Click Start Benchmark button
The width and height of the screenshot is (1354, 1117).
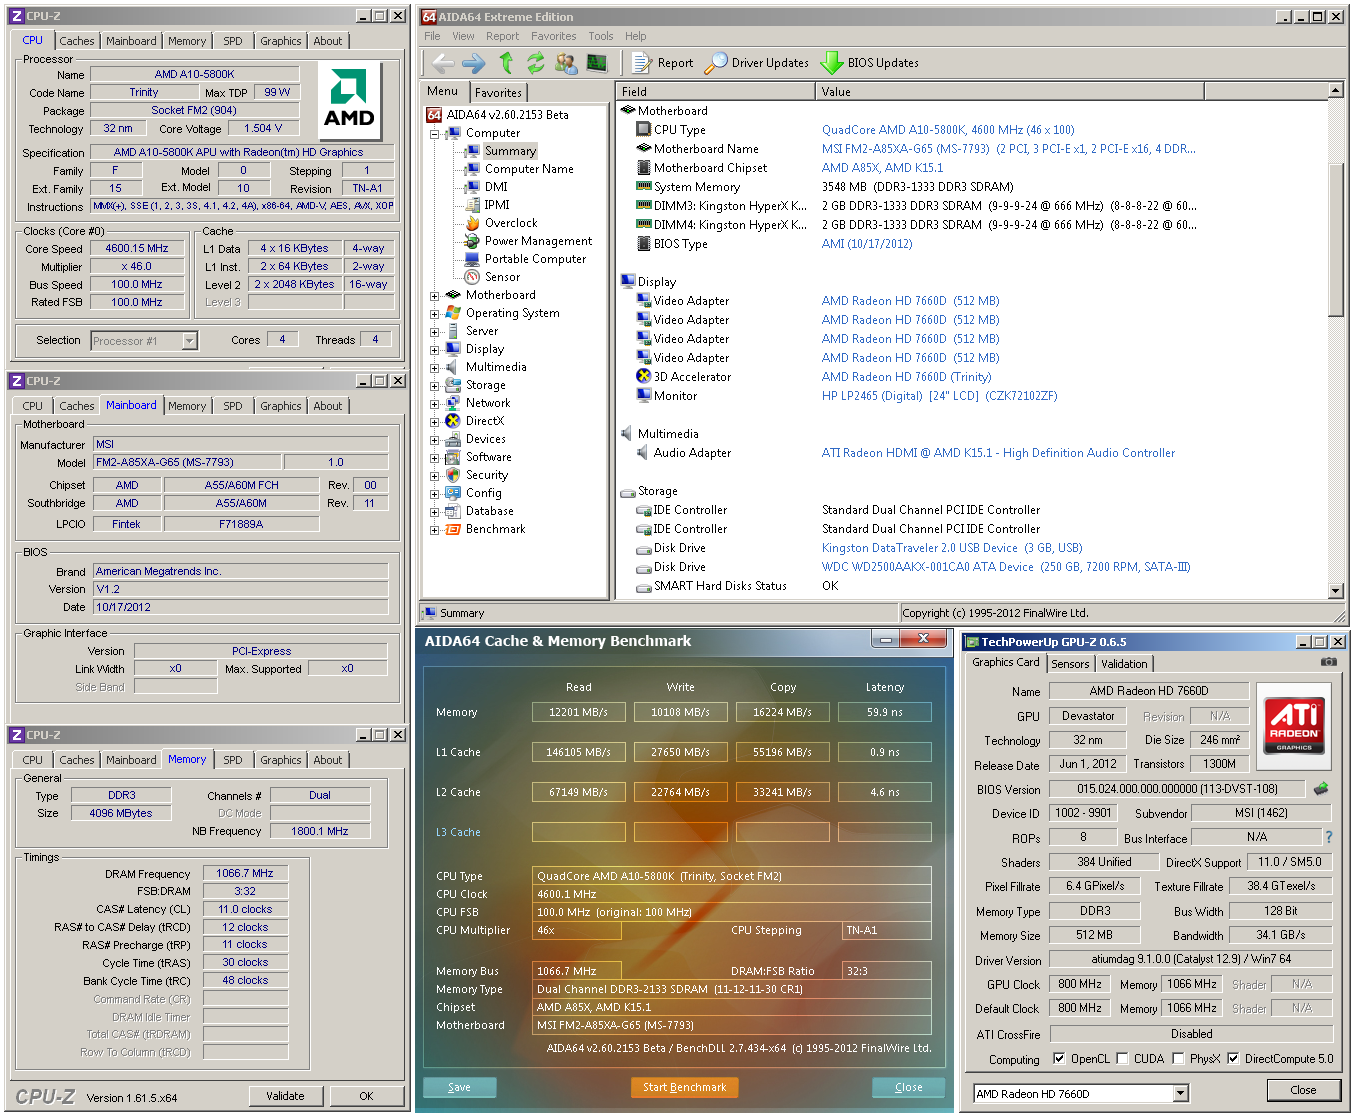tap(685, 1087)
